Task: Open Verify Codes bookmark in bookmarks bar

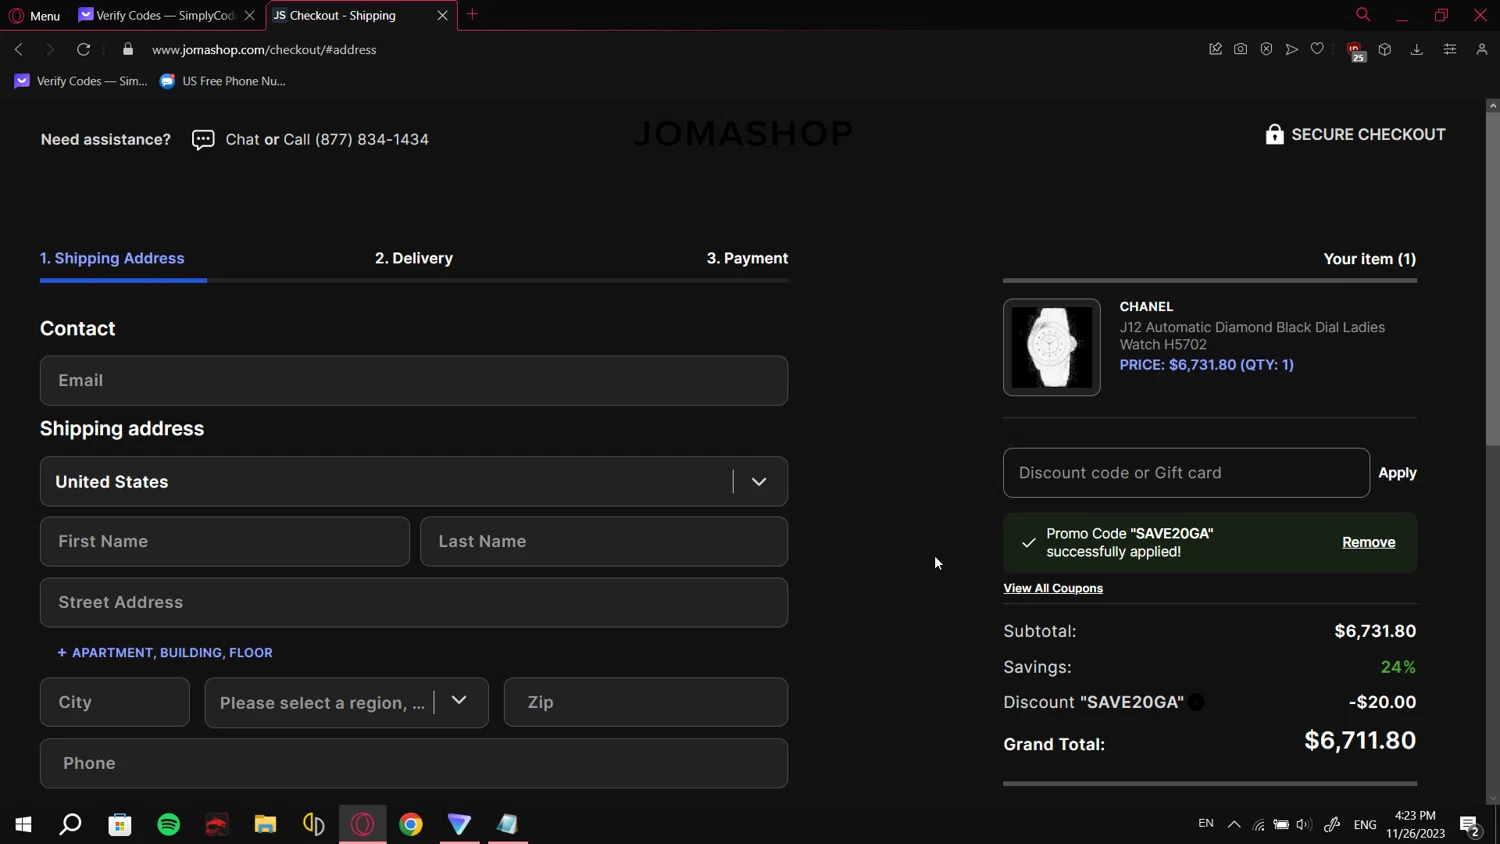Action: (x=80, y=81)
